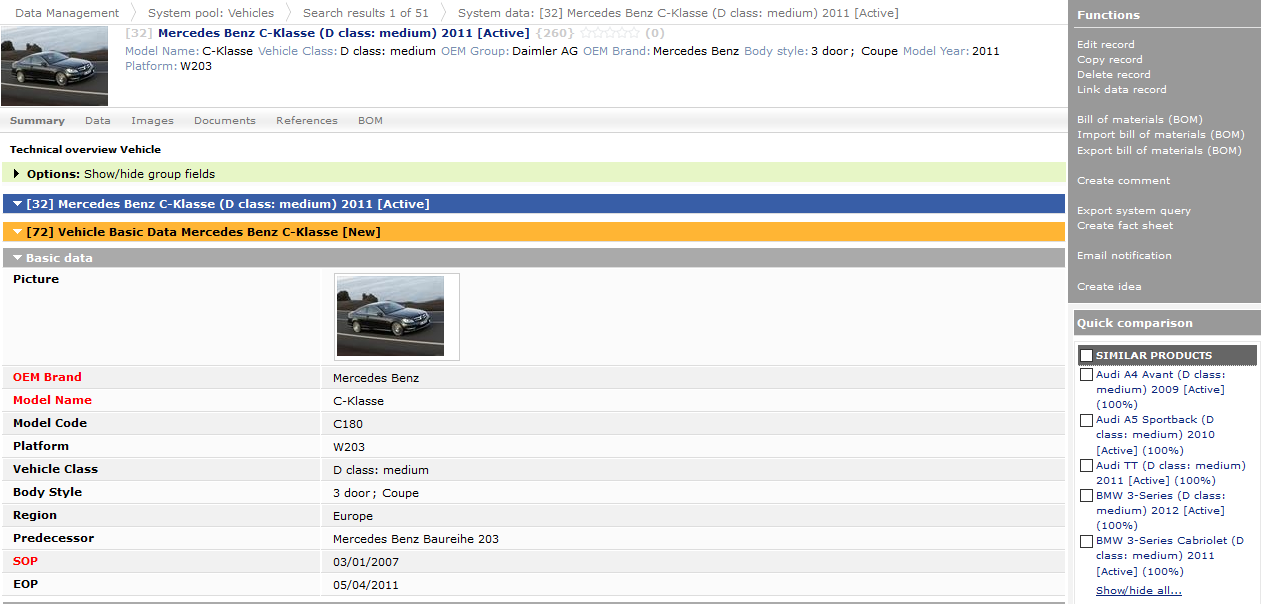Click Predecessor value Mercedes Benz Baureihe 203

[x=416, y=540]
